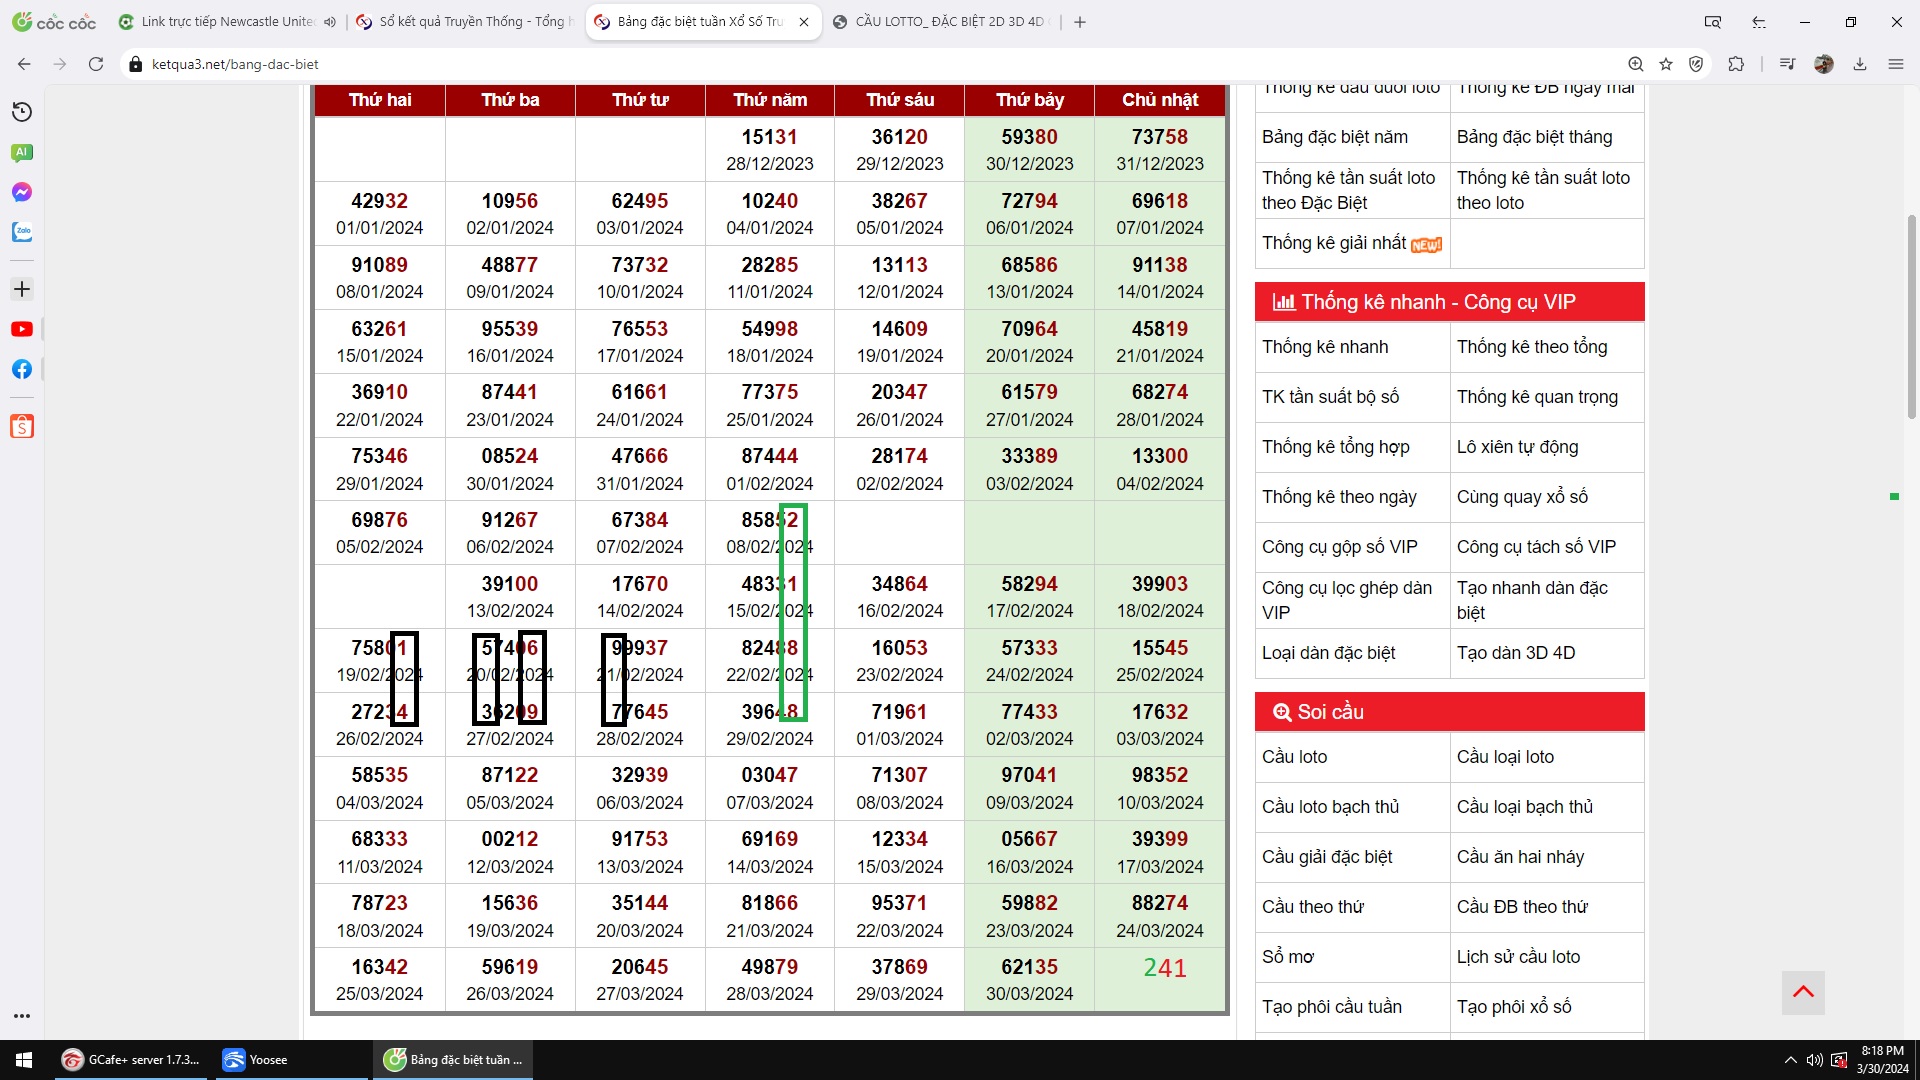The image size is (1920, 1080).
Task: Open YouTube from the sidebar shortcut
Action: point(22,329)
